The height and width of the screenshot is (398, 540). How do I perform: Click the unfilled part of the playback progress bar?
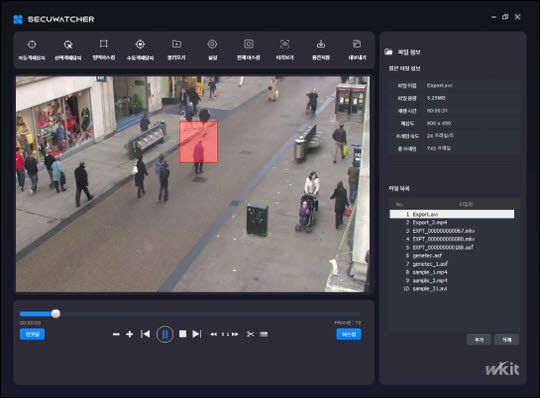[210, 314]
